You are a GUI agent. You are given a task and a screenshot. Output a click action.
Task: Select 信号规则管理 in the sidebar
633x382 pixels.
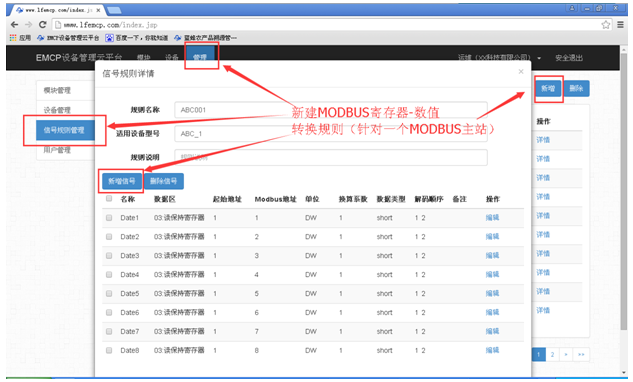point(65,130)
